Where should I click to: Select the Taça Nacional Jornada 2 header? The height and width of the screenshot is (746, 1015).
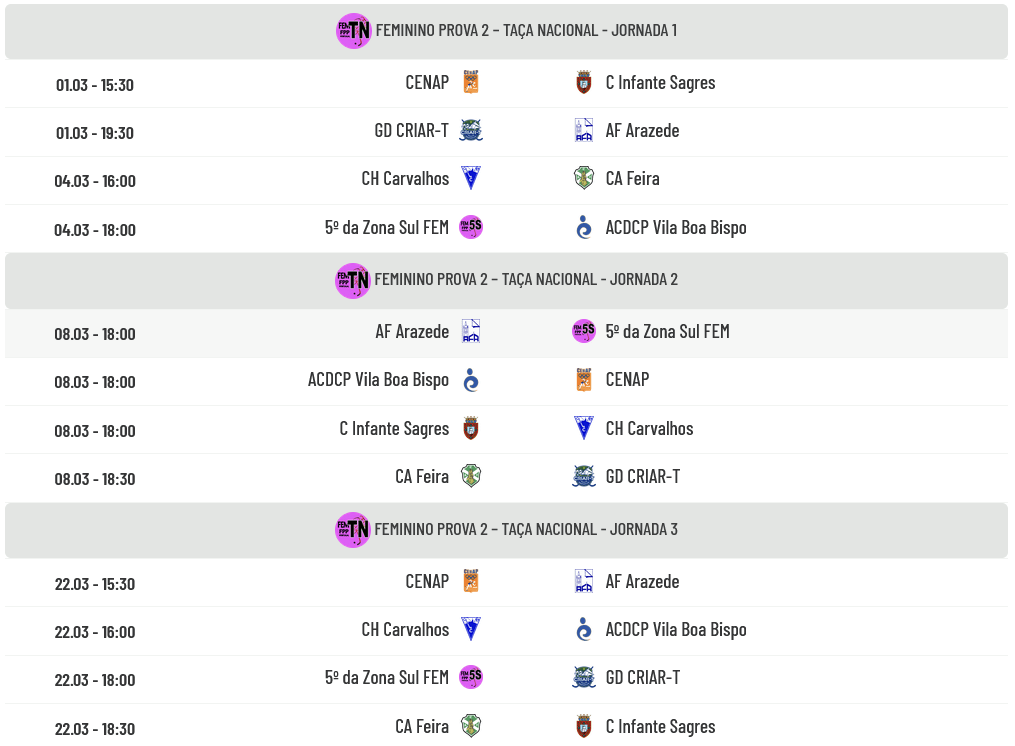pyautogui.click(x=526, y=280)
